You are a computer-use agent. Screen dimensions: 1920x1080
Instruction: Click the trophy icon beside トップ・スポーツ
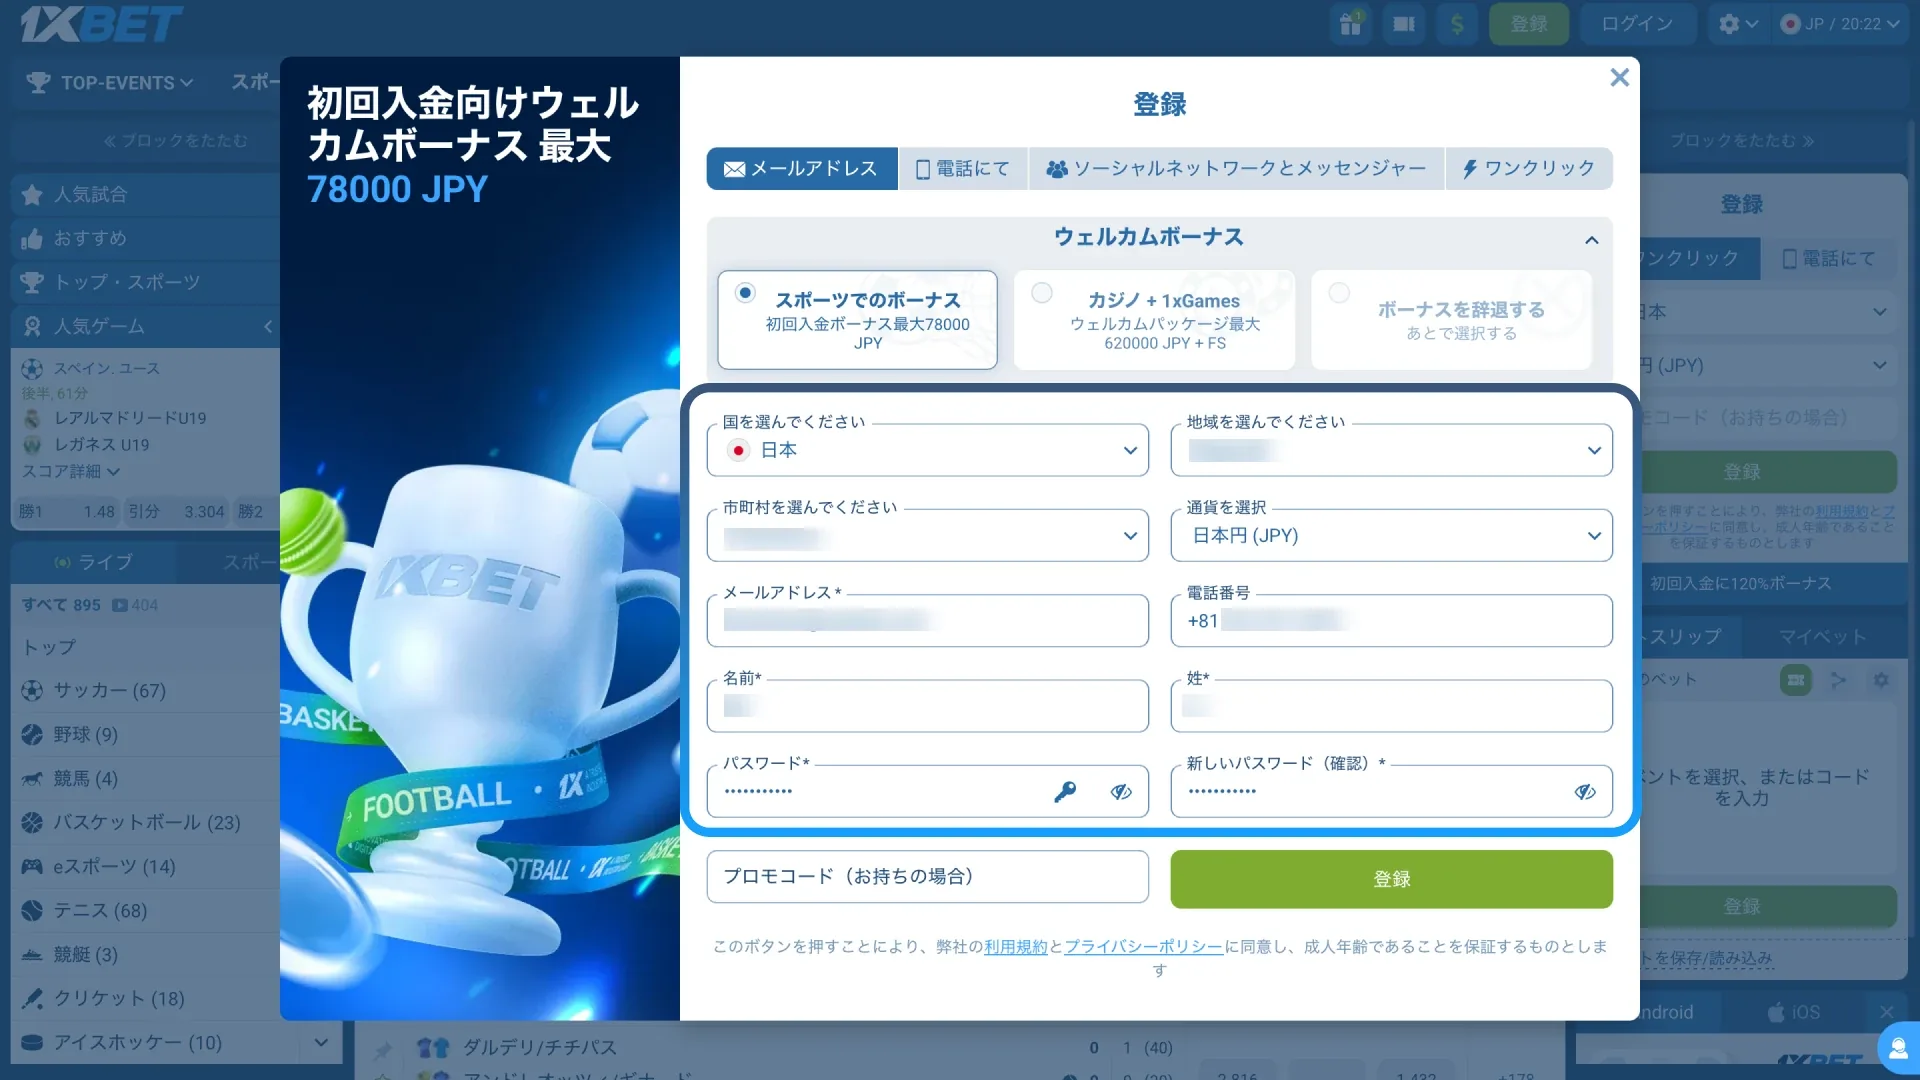[32, 283]
